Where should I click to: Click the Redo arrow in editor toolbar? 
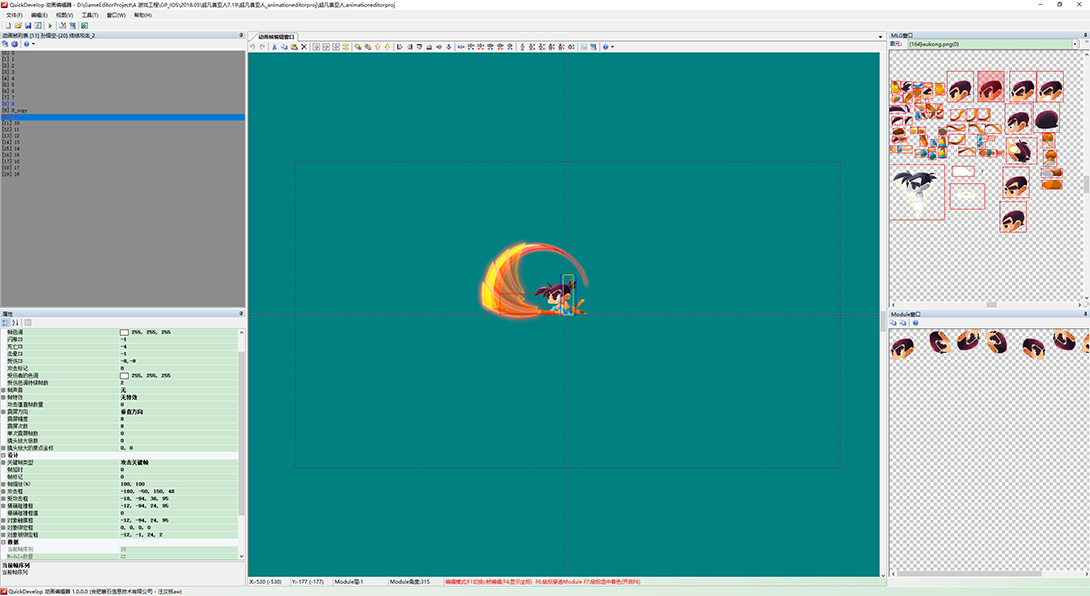pyautogui.click(x=262, y=47)
